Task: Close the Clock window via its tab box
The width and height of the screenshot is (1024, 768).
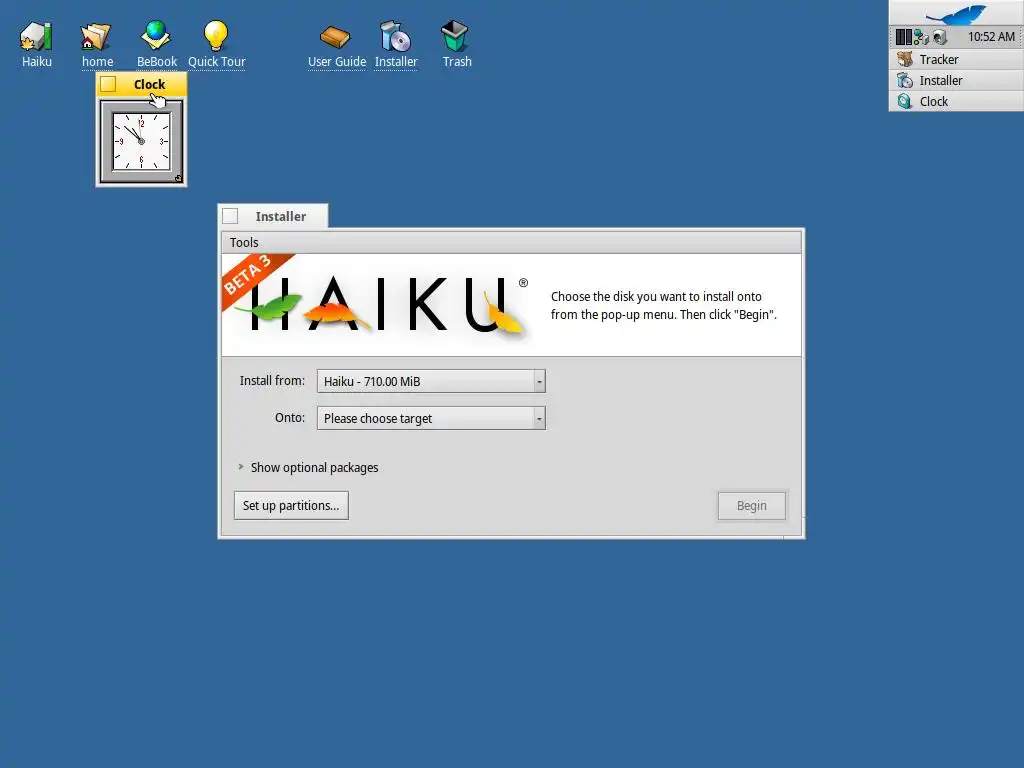Action: (108, 84)
